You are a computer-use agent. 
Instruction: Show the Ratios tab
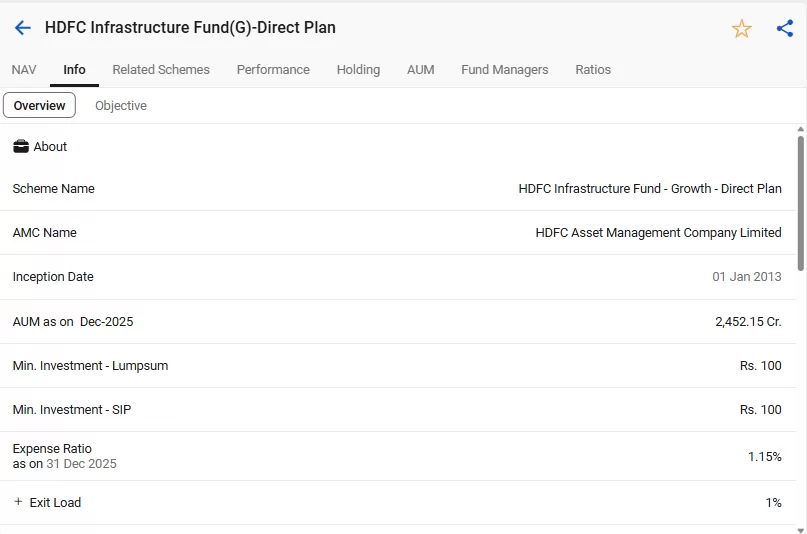coord(593,69)
